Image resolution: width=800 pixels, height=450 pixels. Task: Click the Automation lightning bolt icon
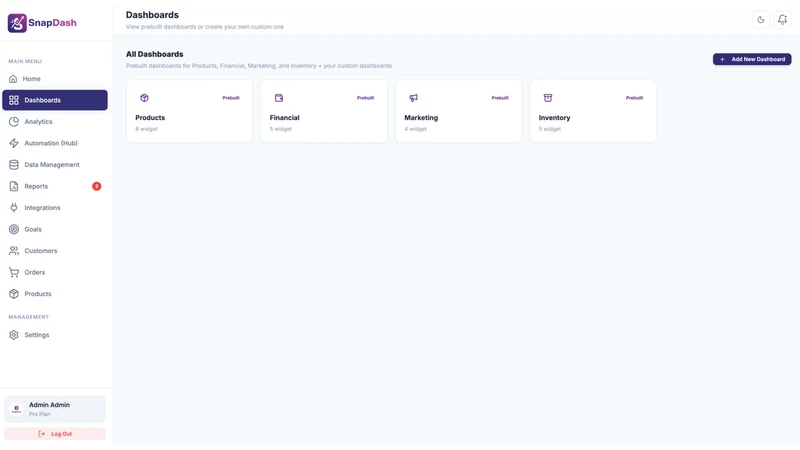click(14, 143)
